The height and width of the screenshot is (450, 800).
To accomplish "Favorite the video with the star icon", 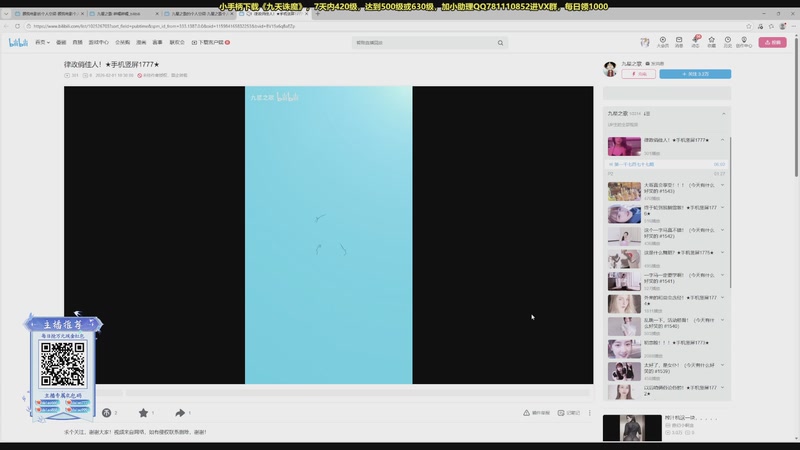I will [143, 412].
